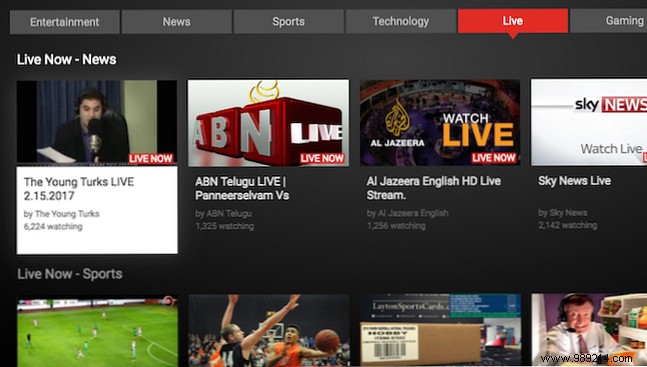Select the Live tab
This screenshot has width=647, height=367.
point(513,21)
